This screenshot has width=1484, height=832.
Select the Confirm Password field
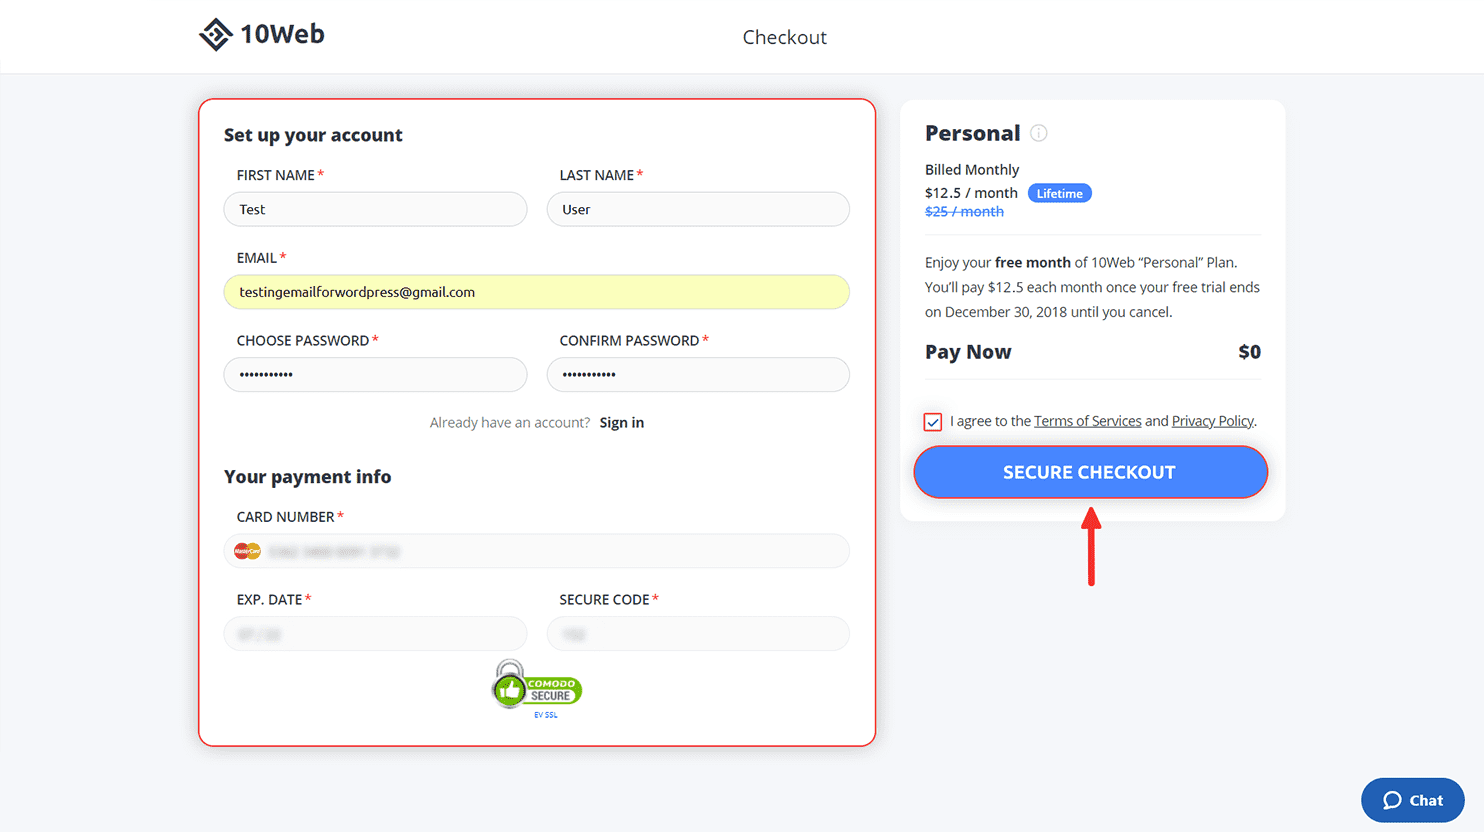(x=698, y=374)
